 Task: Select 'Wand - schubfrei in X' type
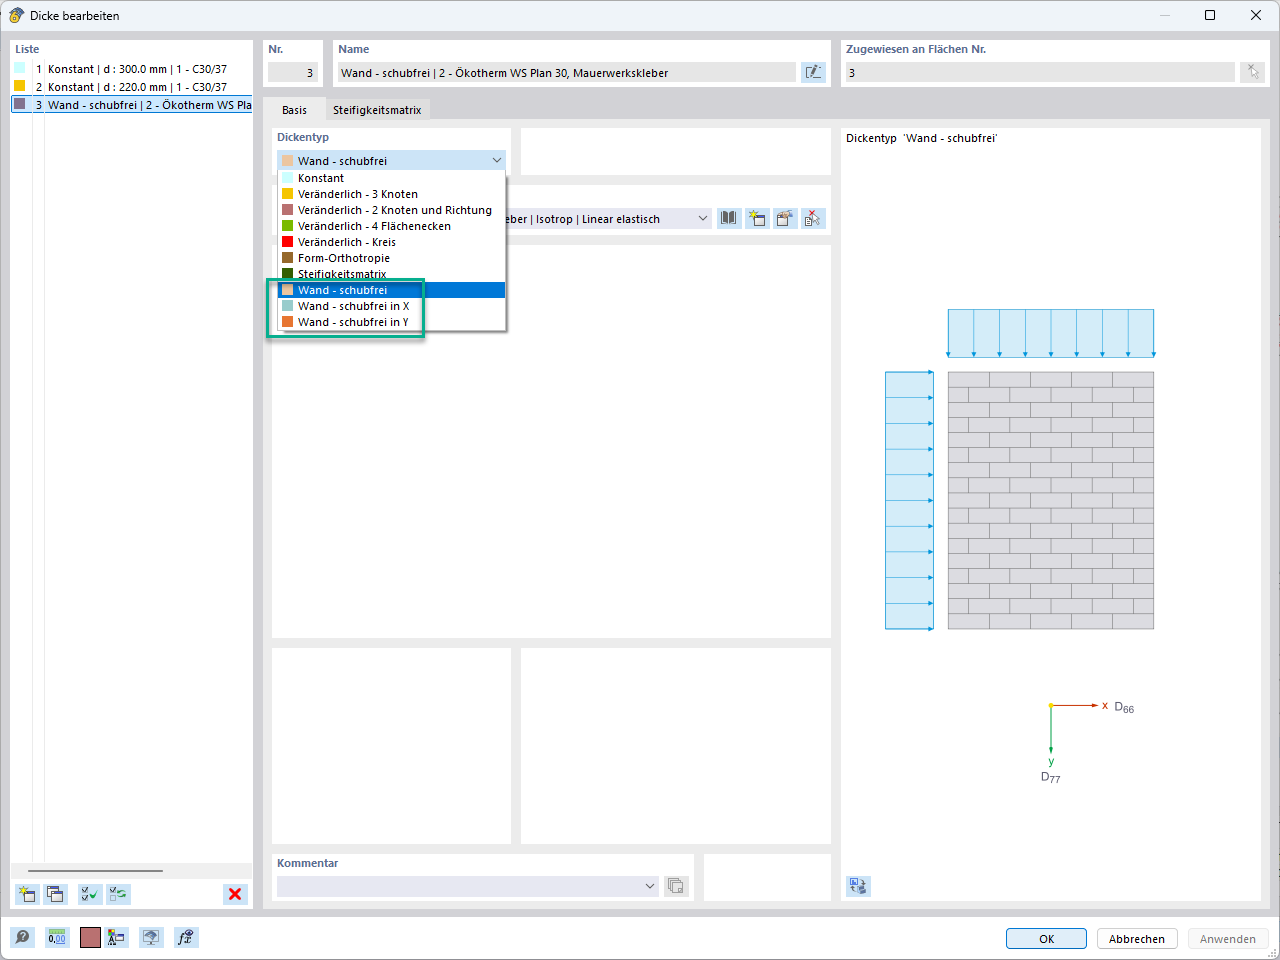(x=352, y=306)
